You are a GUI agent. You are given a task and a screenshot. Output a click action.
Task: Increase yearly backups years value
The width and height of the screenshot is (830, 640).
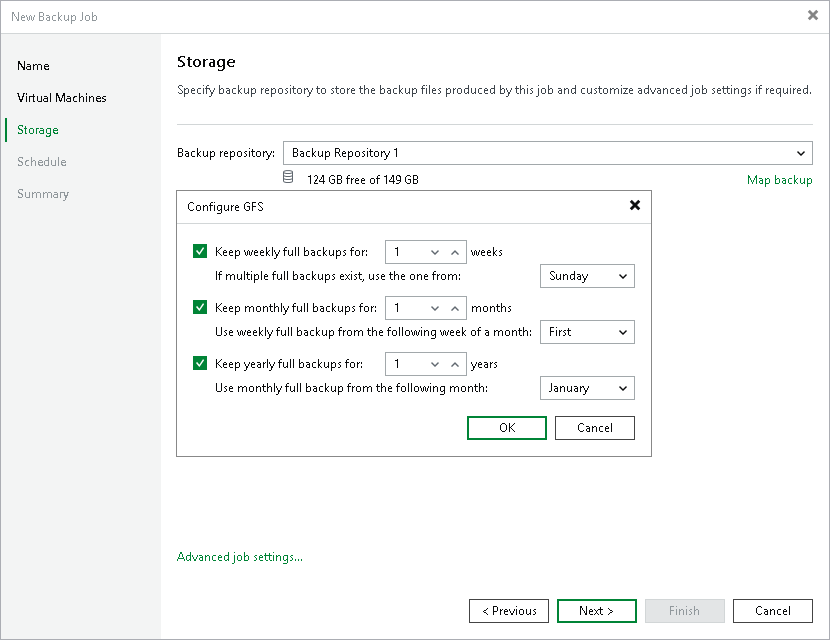(455, 364)
